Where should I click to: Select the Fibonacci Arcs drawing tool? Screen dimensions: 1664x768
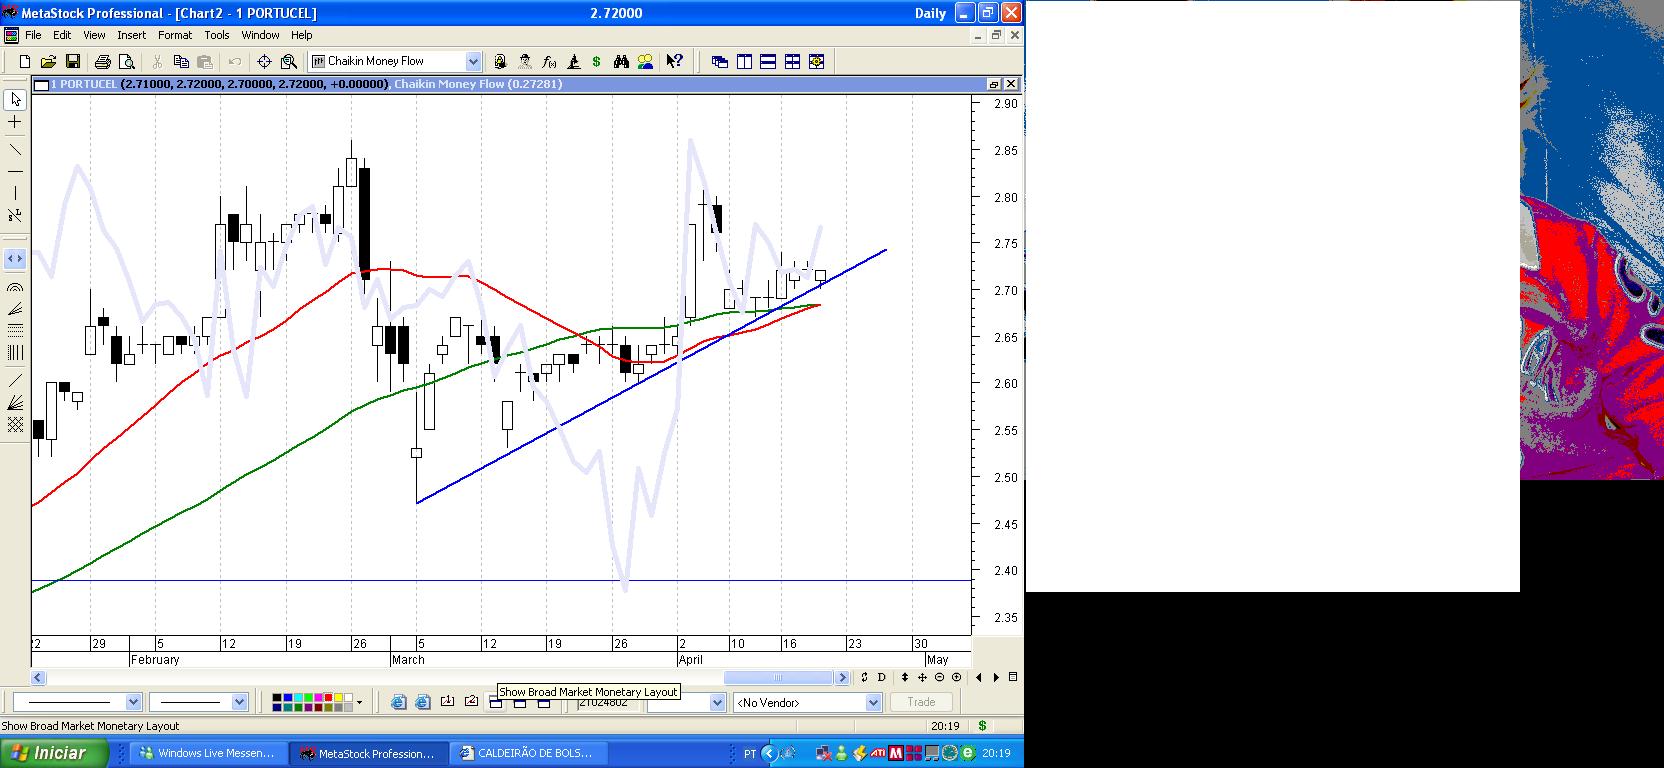pos(15,287)
